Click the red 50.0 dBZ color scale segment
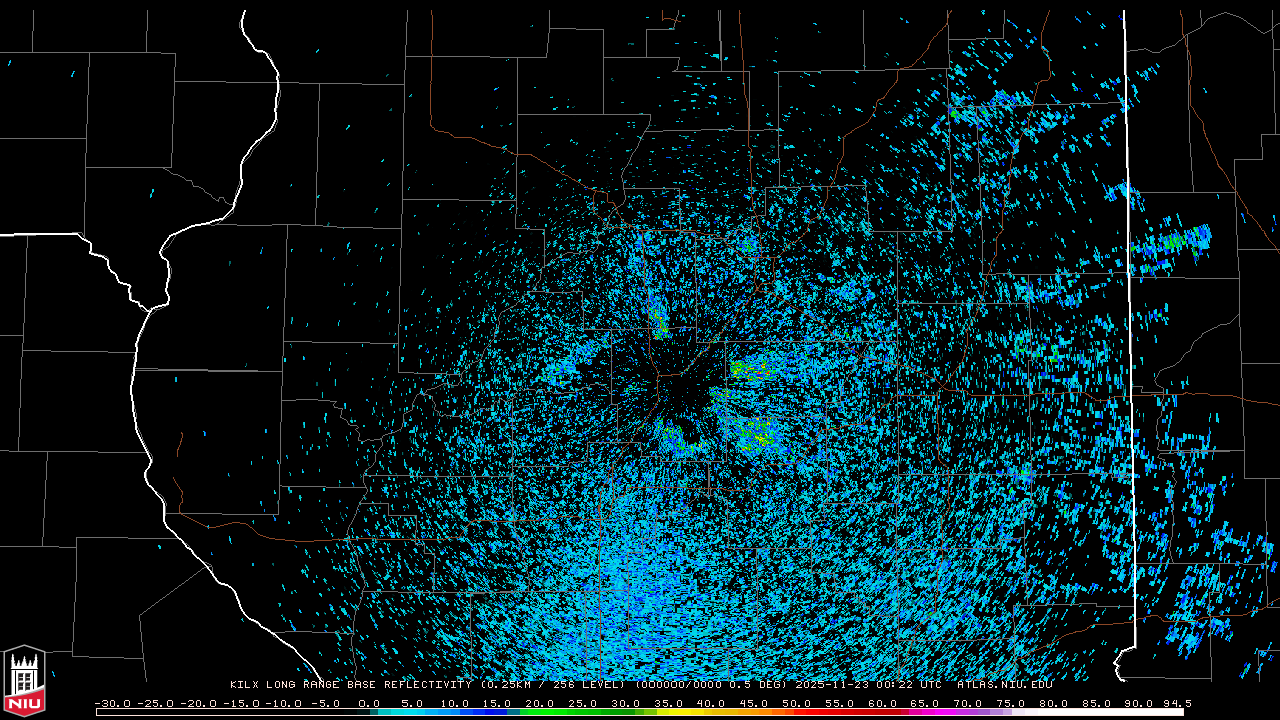The width and height of the screenshot is (1280, 720). 796,712
